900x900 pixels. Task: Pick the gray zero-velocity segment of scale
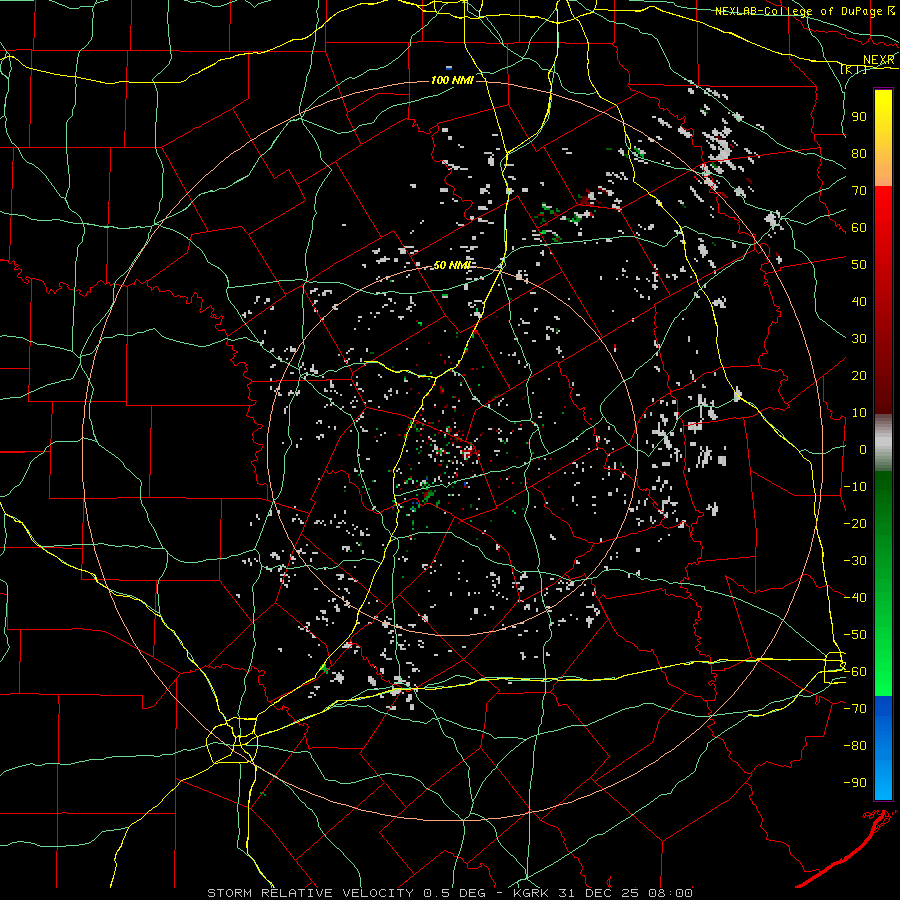tap(883, 442)
